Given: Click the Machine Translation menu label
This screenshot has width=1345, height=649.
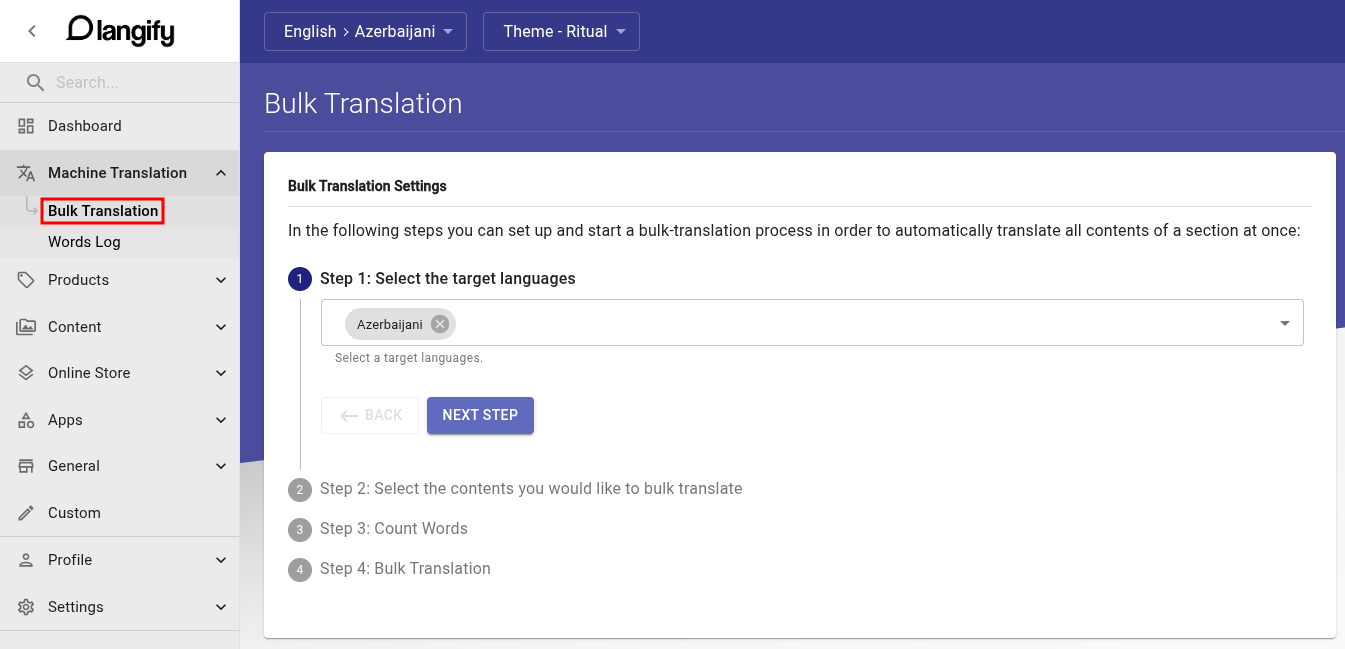Looking at the screenshot, I should tap(117, 173).
